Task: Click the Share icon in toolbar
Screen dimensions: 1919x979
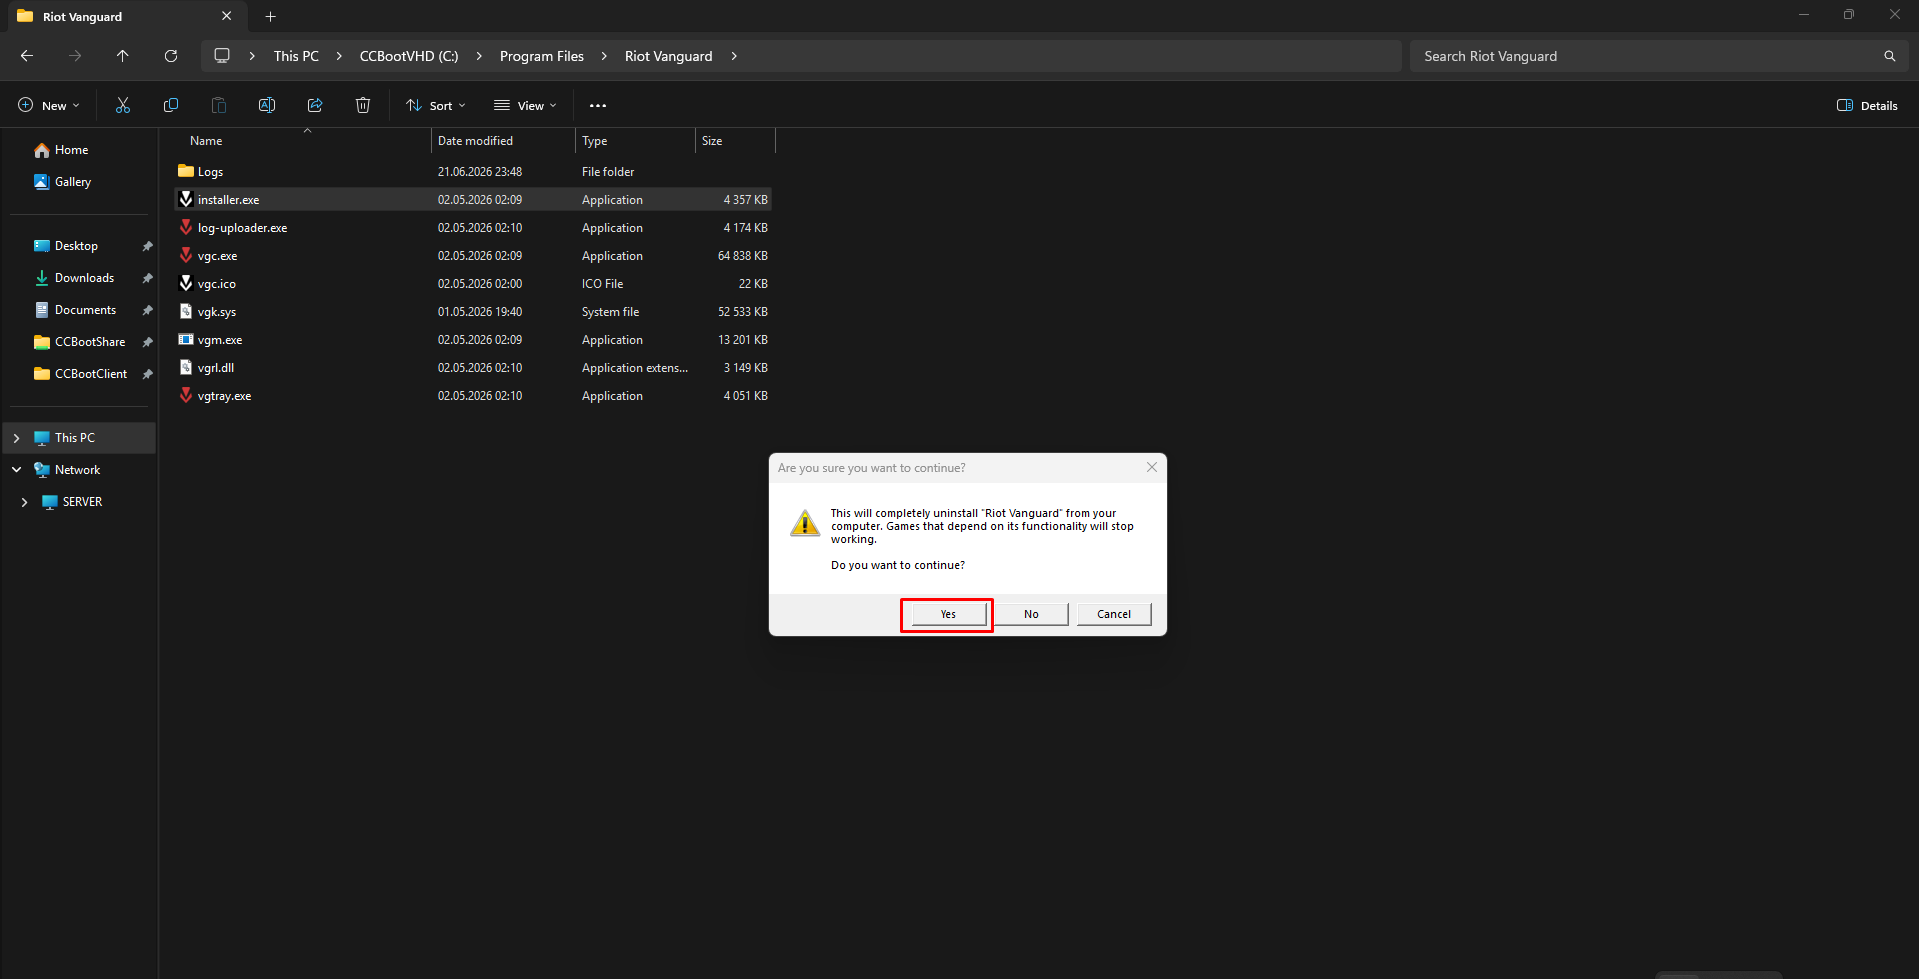Action: (315, 105)
